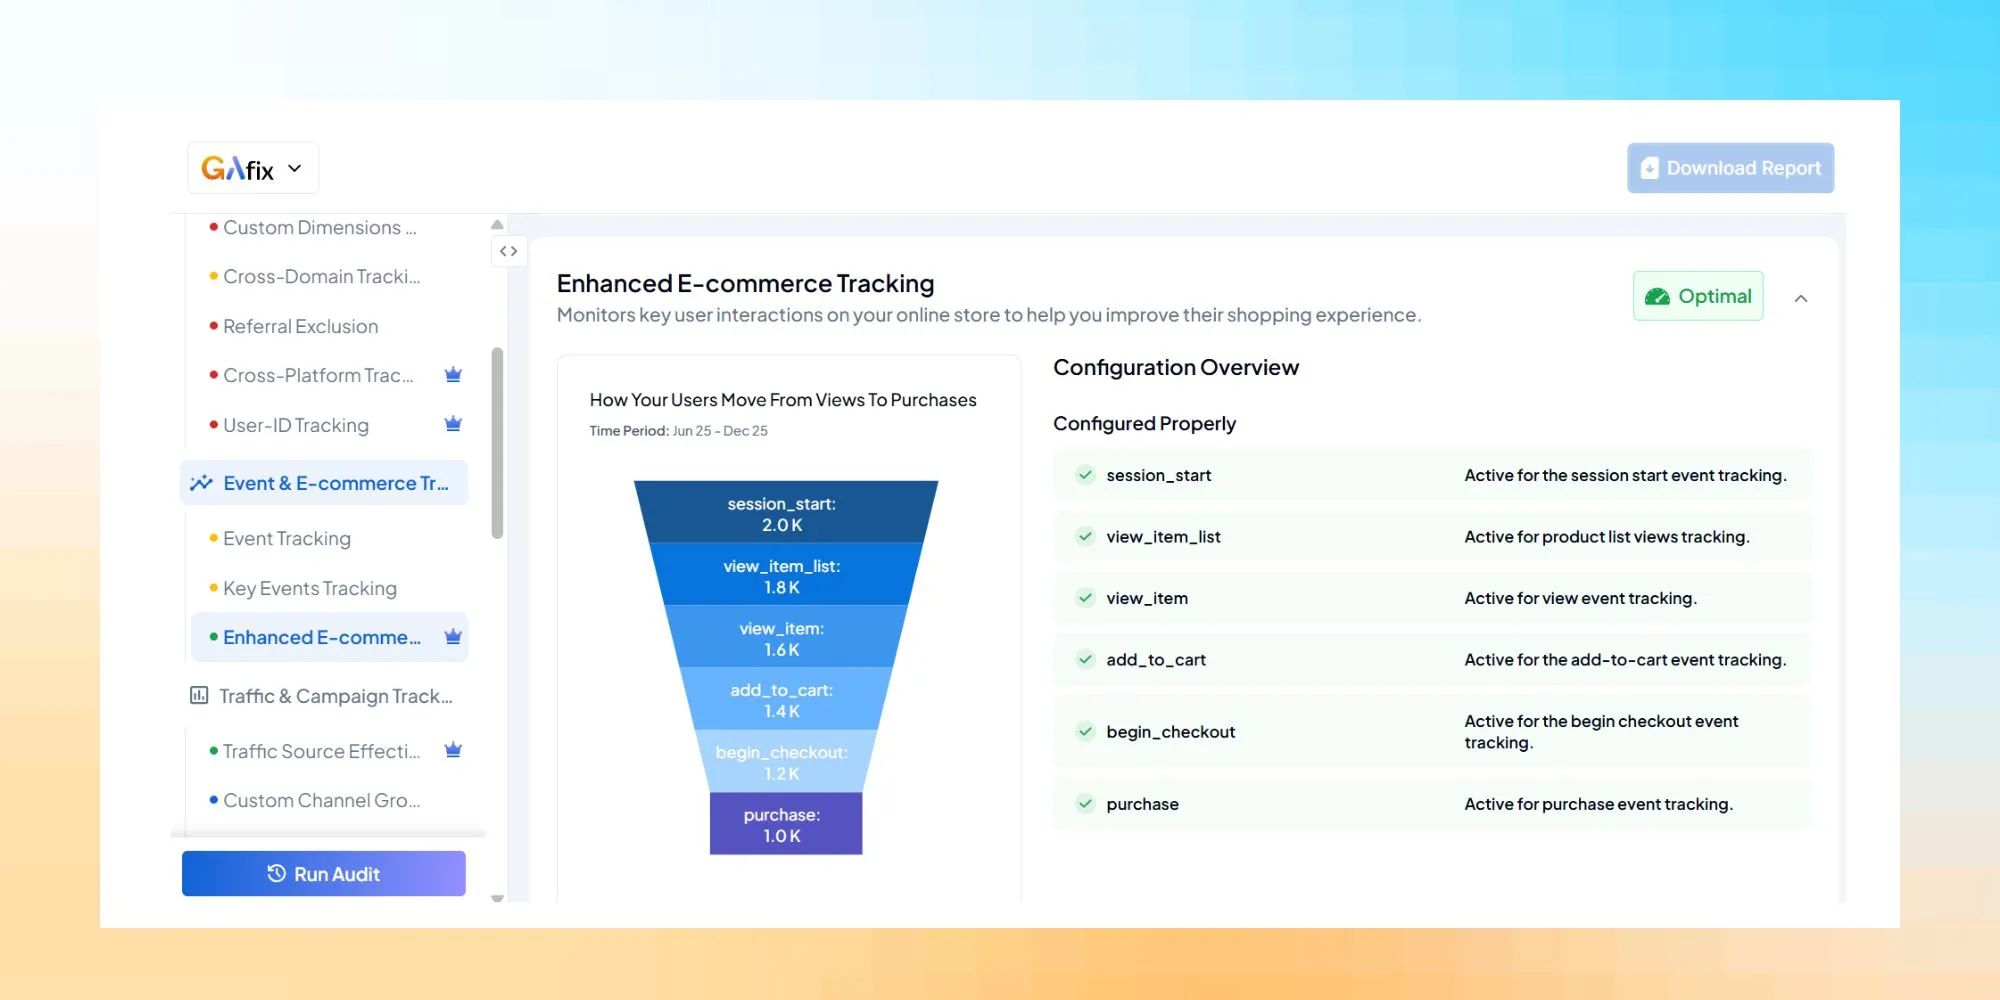Select Event Tracking in the sidebar
Image resolution: width=2000 pixels, height=1000 pixels.
287,538
